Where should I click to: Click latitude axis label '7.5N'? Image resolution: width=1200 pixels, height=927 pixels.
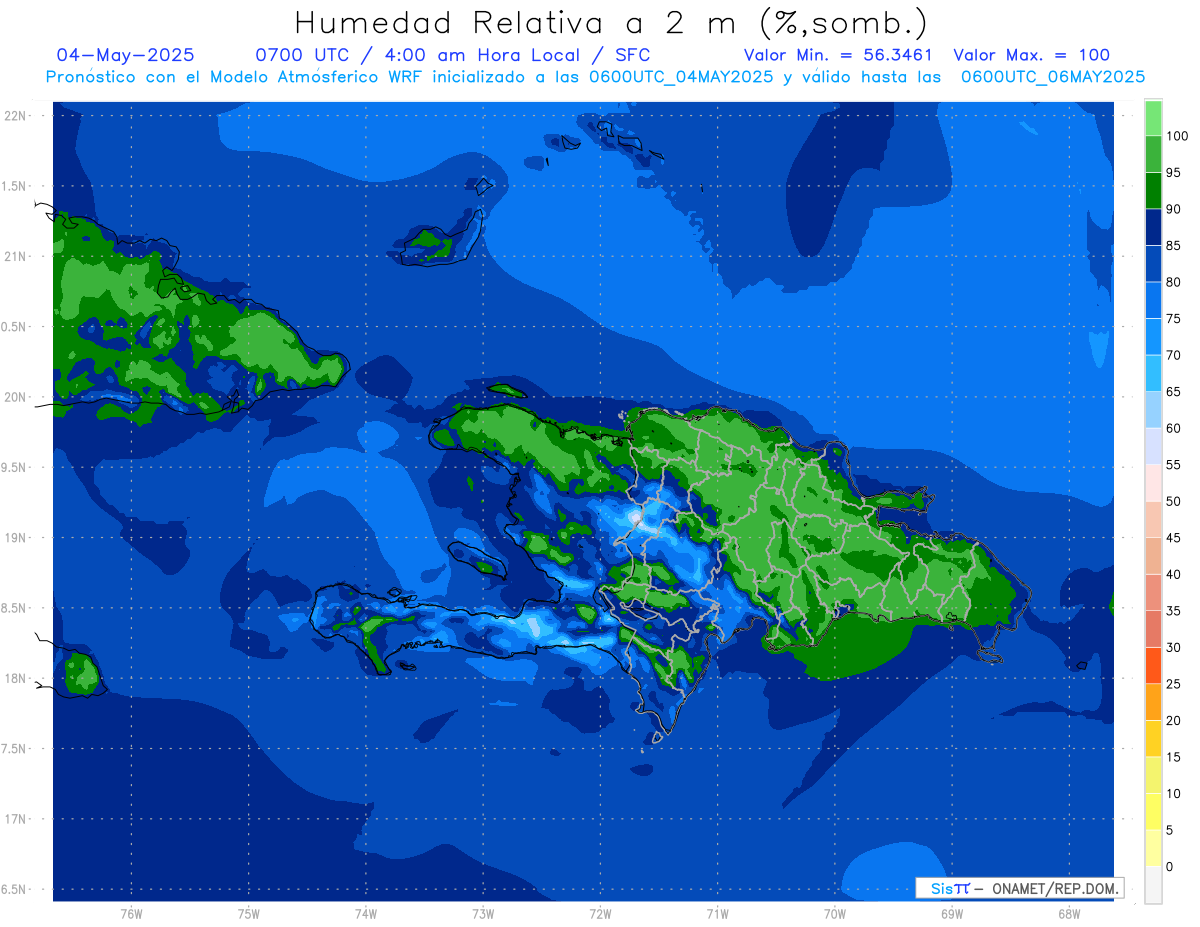tap(14, 748)
